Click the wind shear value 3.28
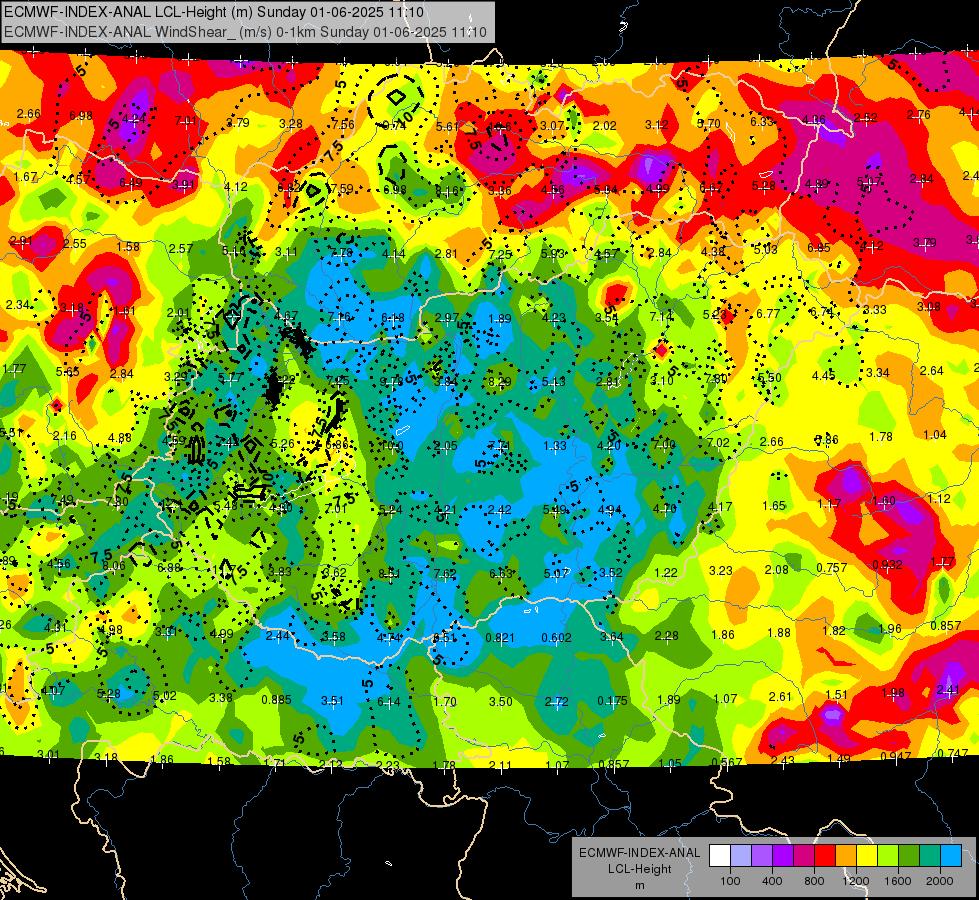This screenshot has width=979, height=900. [x=291, y=124]
